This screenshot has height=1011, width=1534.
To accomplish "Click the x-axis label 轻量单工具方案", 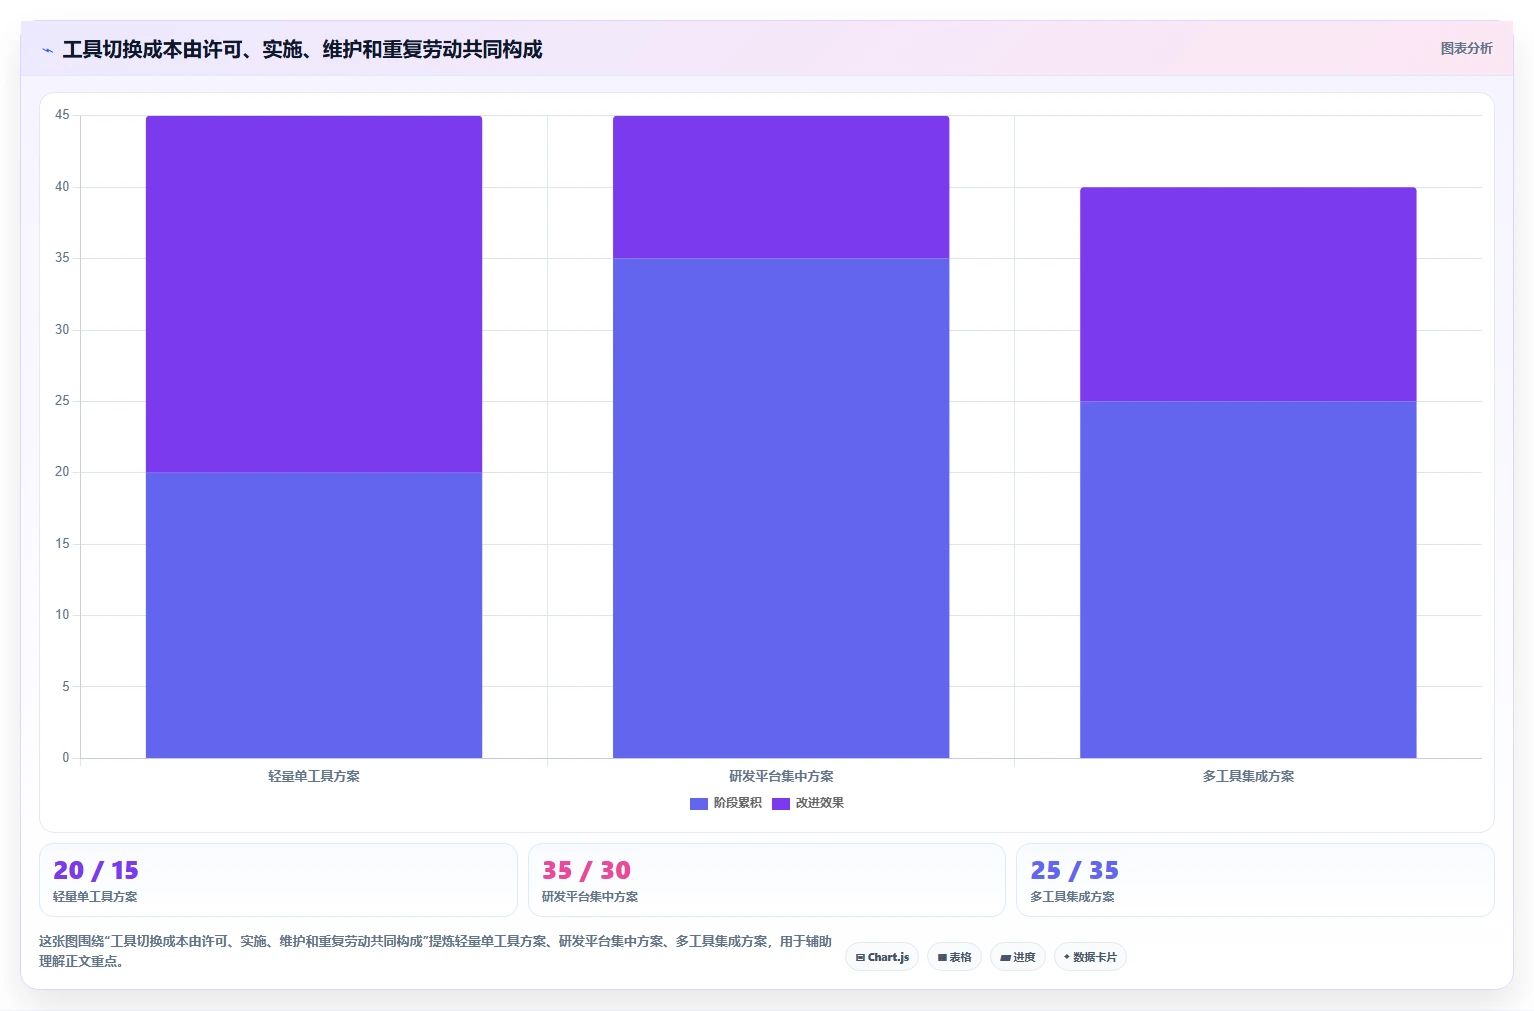I will coord(314,776).
